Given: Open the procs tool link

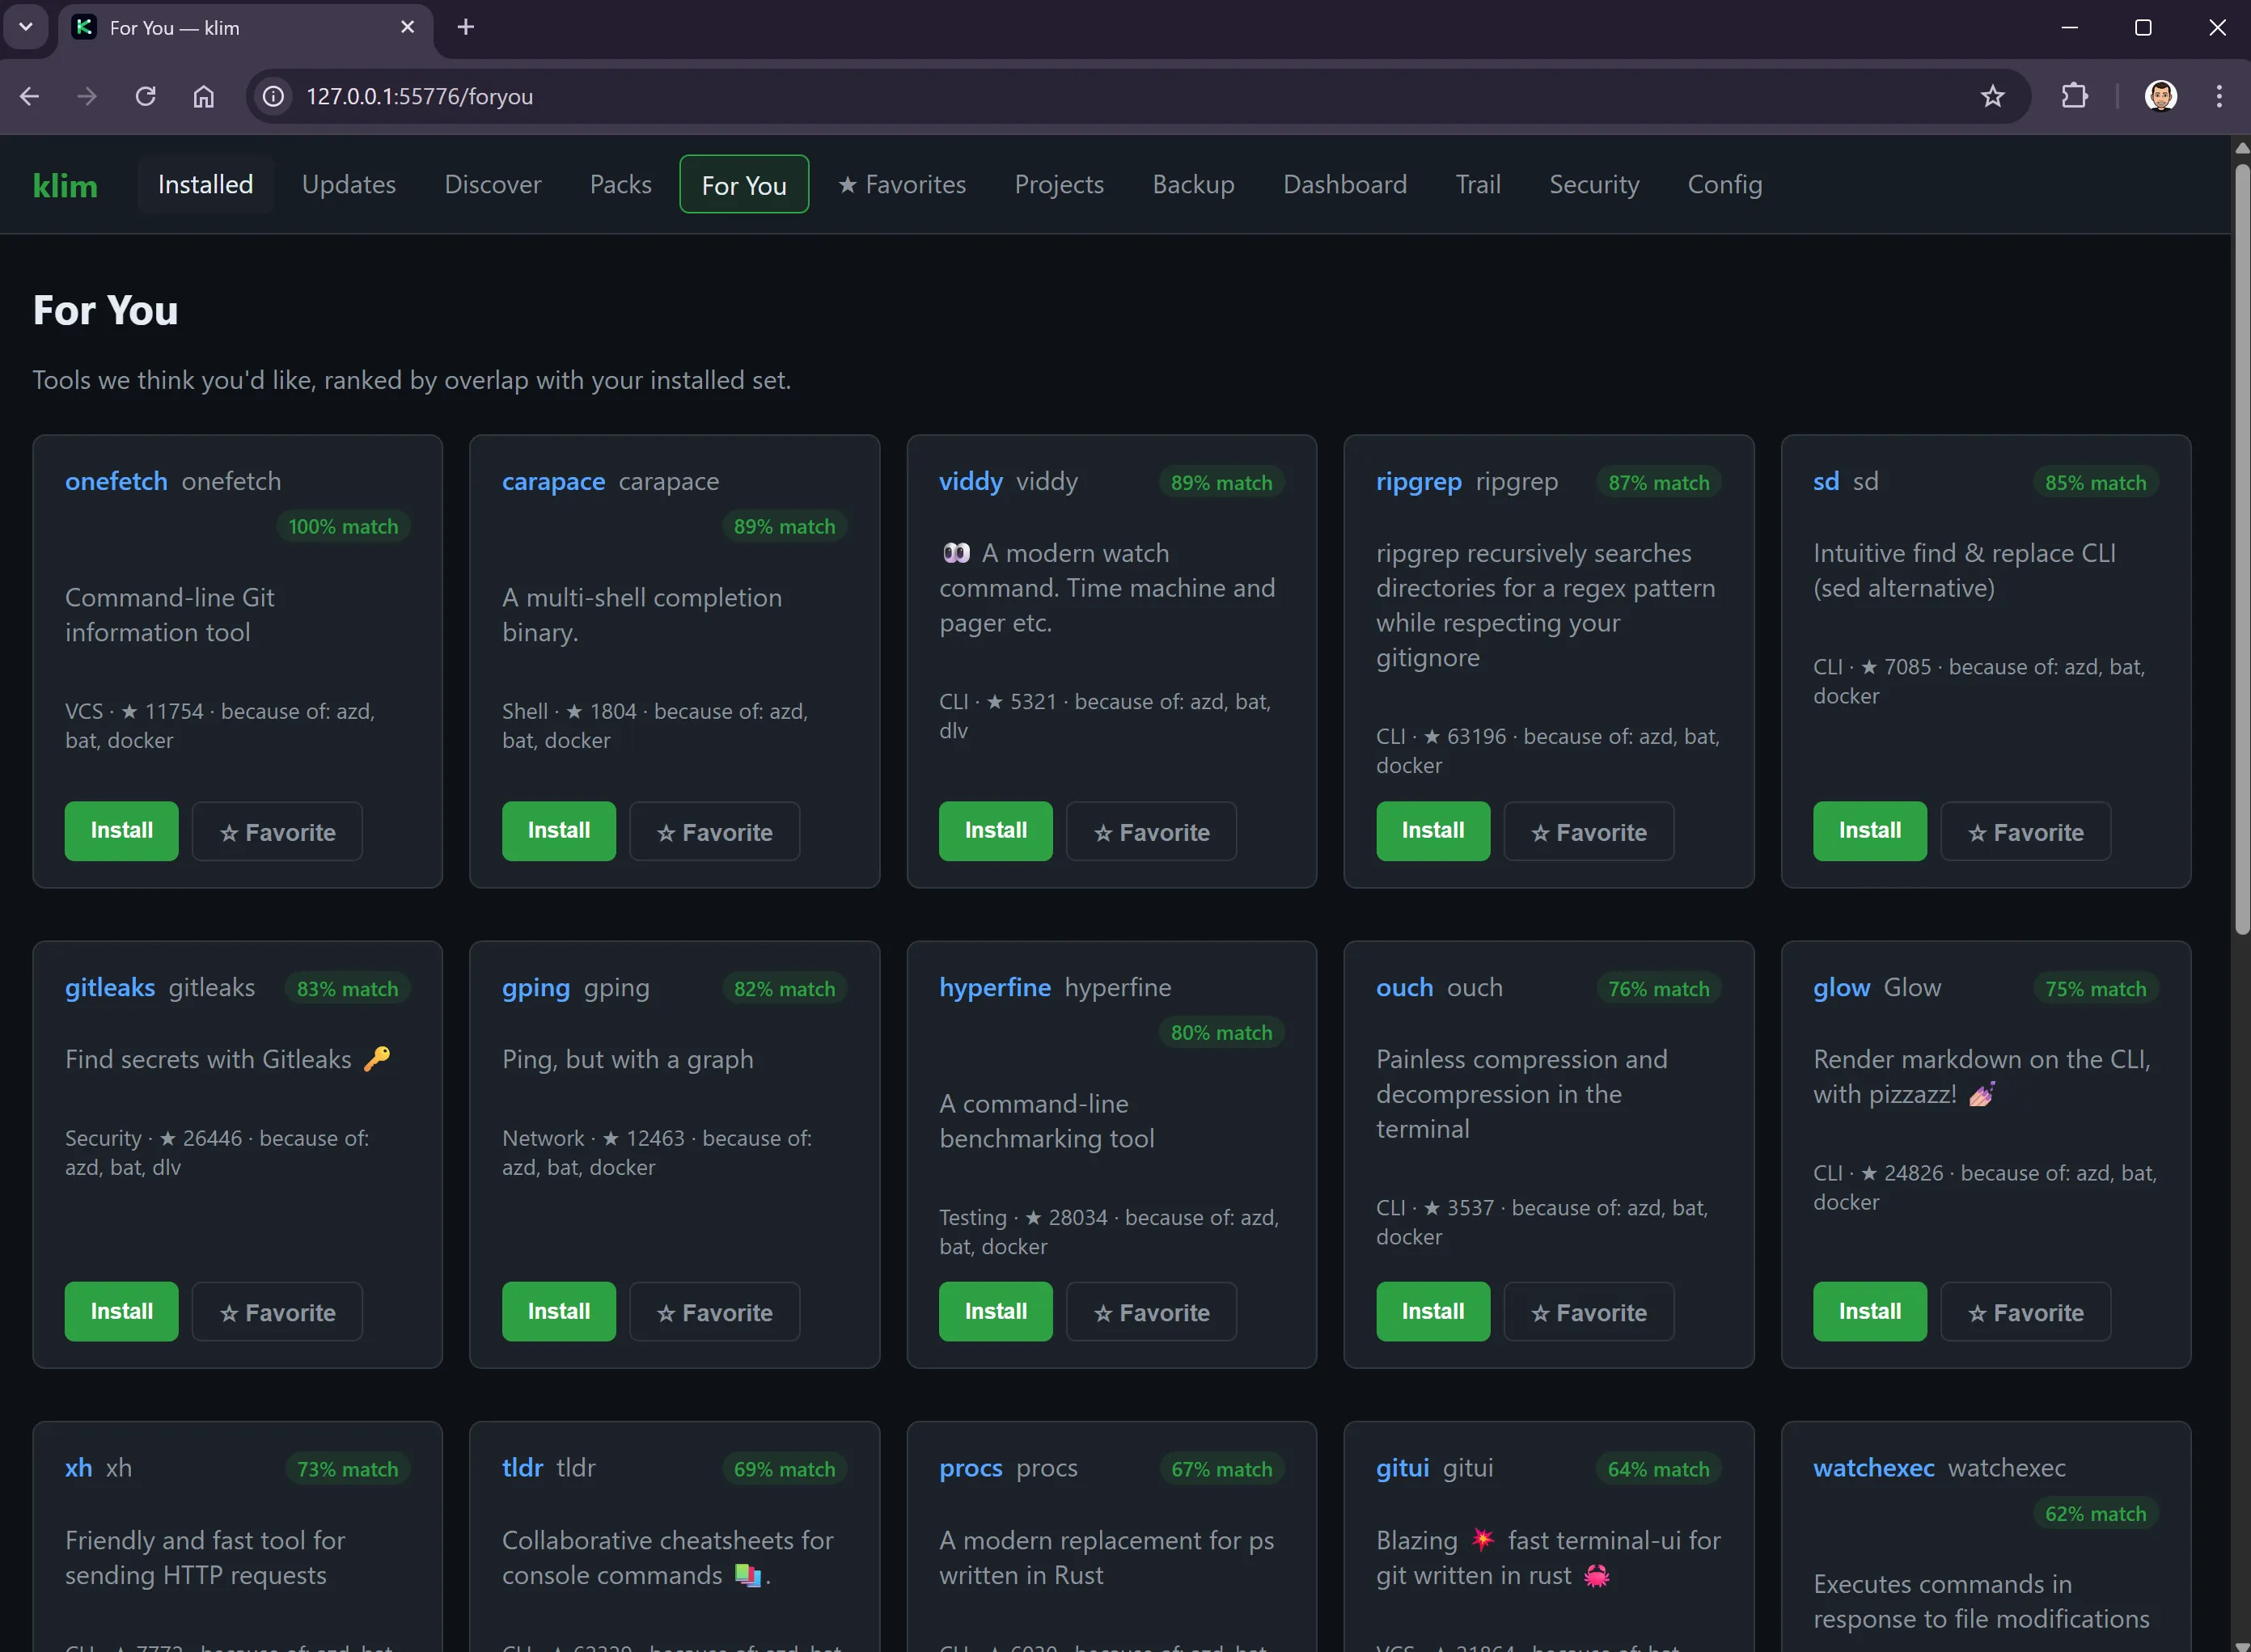Looking at the screenshot, I should (970, 1467).
